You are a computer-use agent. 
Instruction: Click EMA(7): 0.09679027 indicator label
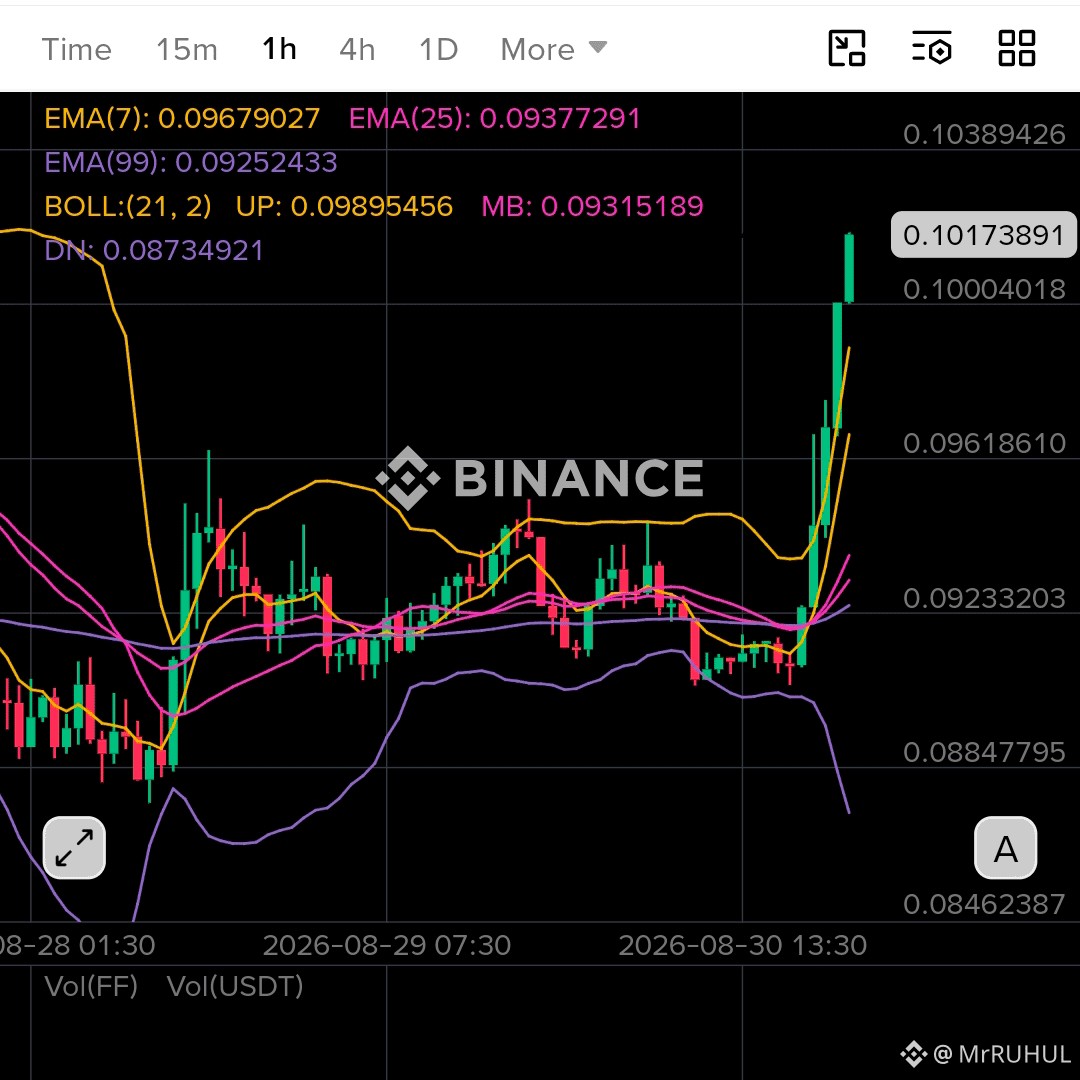tap(182, 118)
